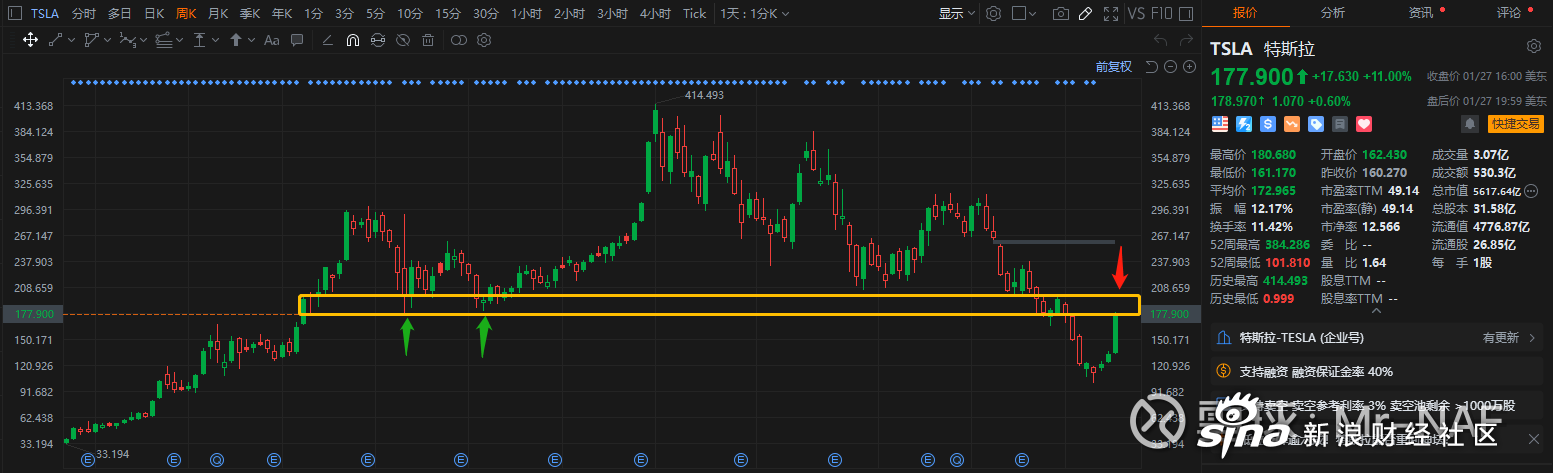Click 支持融资 margin rate row
This screenshot has height=473, width=1553.
(x=1376, y=371)
